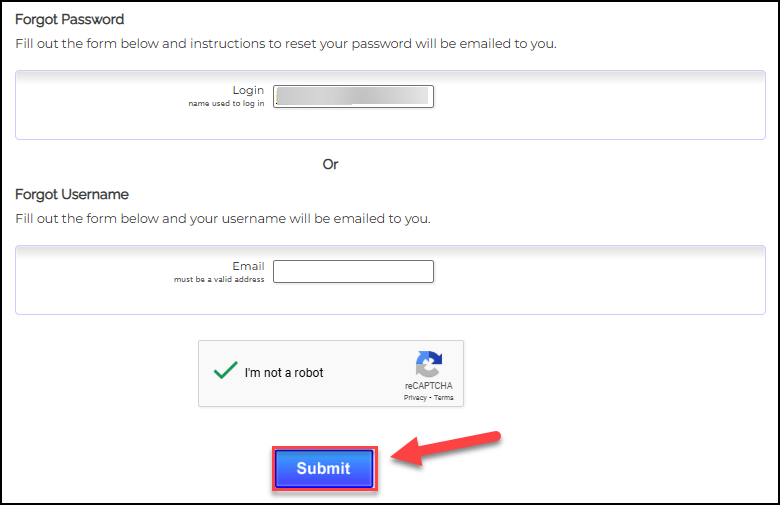This screenshot has width=780, height=505.
Task: Open the reCAPTCHA Terms link
Action: (x=443, y=397)
